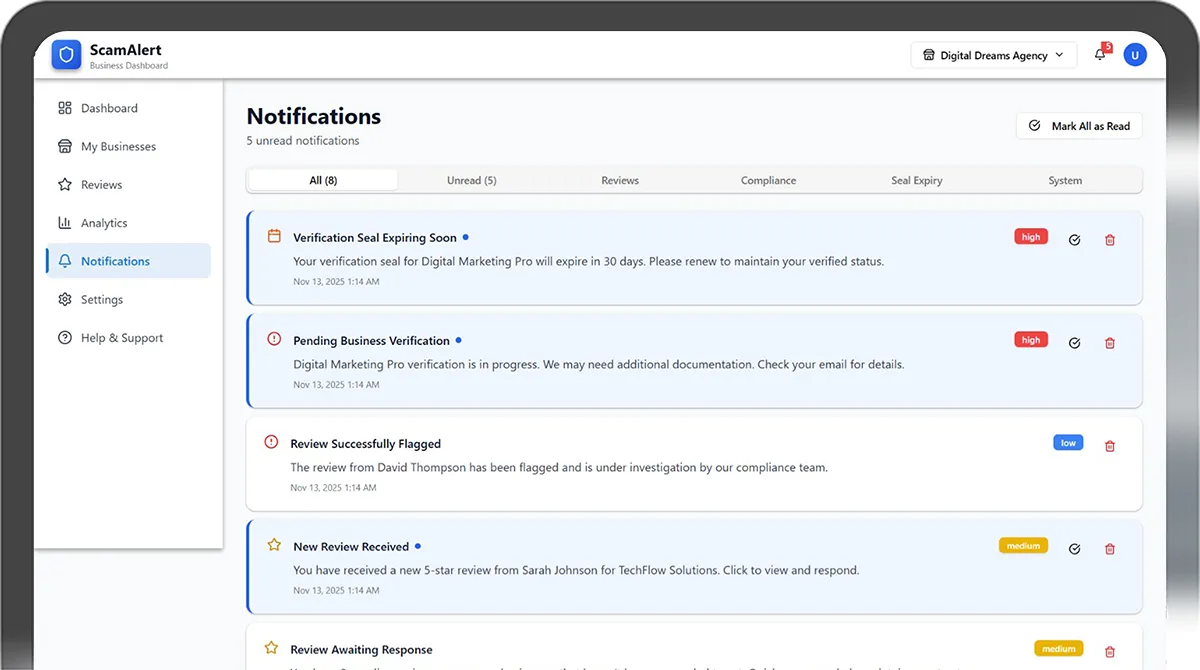The image size is (1200, 670).
Task: Go to Analytics in the sidebar
Action: [104, 223]
